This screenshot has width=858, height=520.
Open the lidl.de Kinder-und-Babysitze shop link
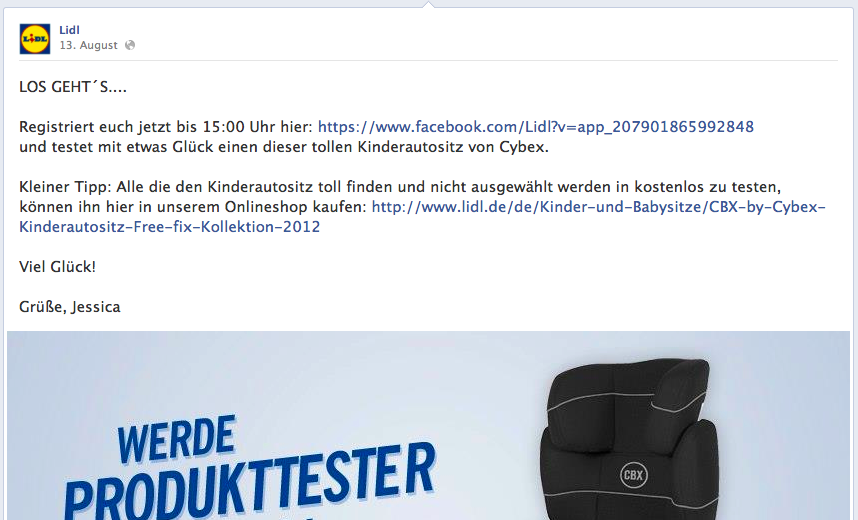pyautogui.click(x=599, y=207)
